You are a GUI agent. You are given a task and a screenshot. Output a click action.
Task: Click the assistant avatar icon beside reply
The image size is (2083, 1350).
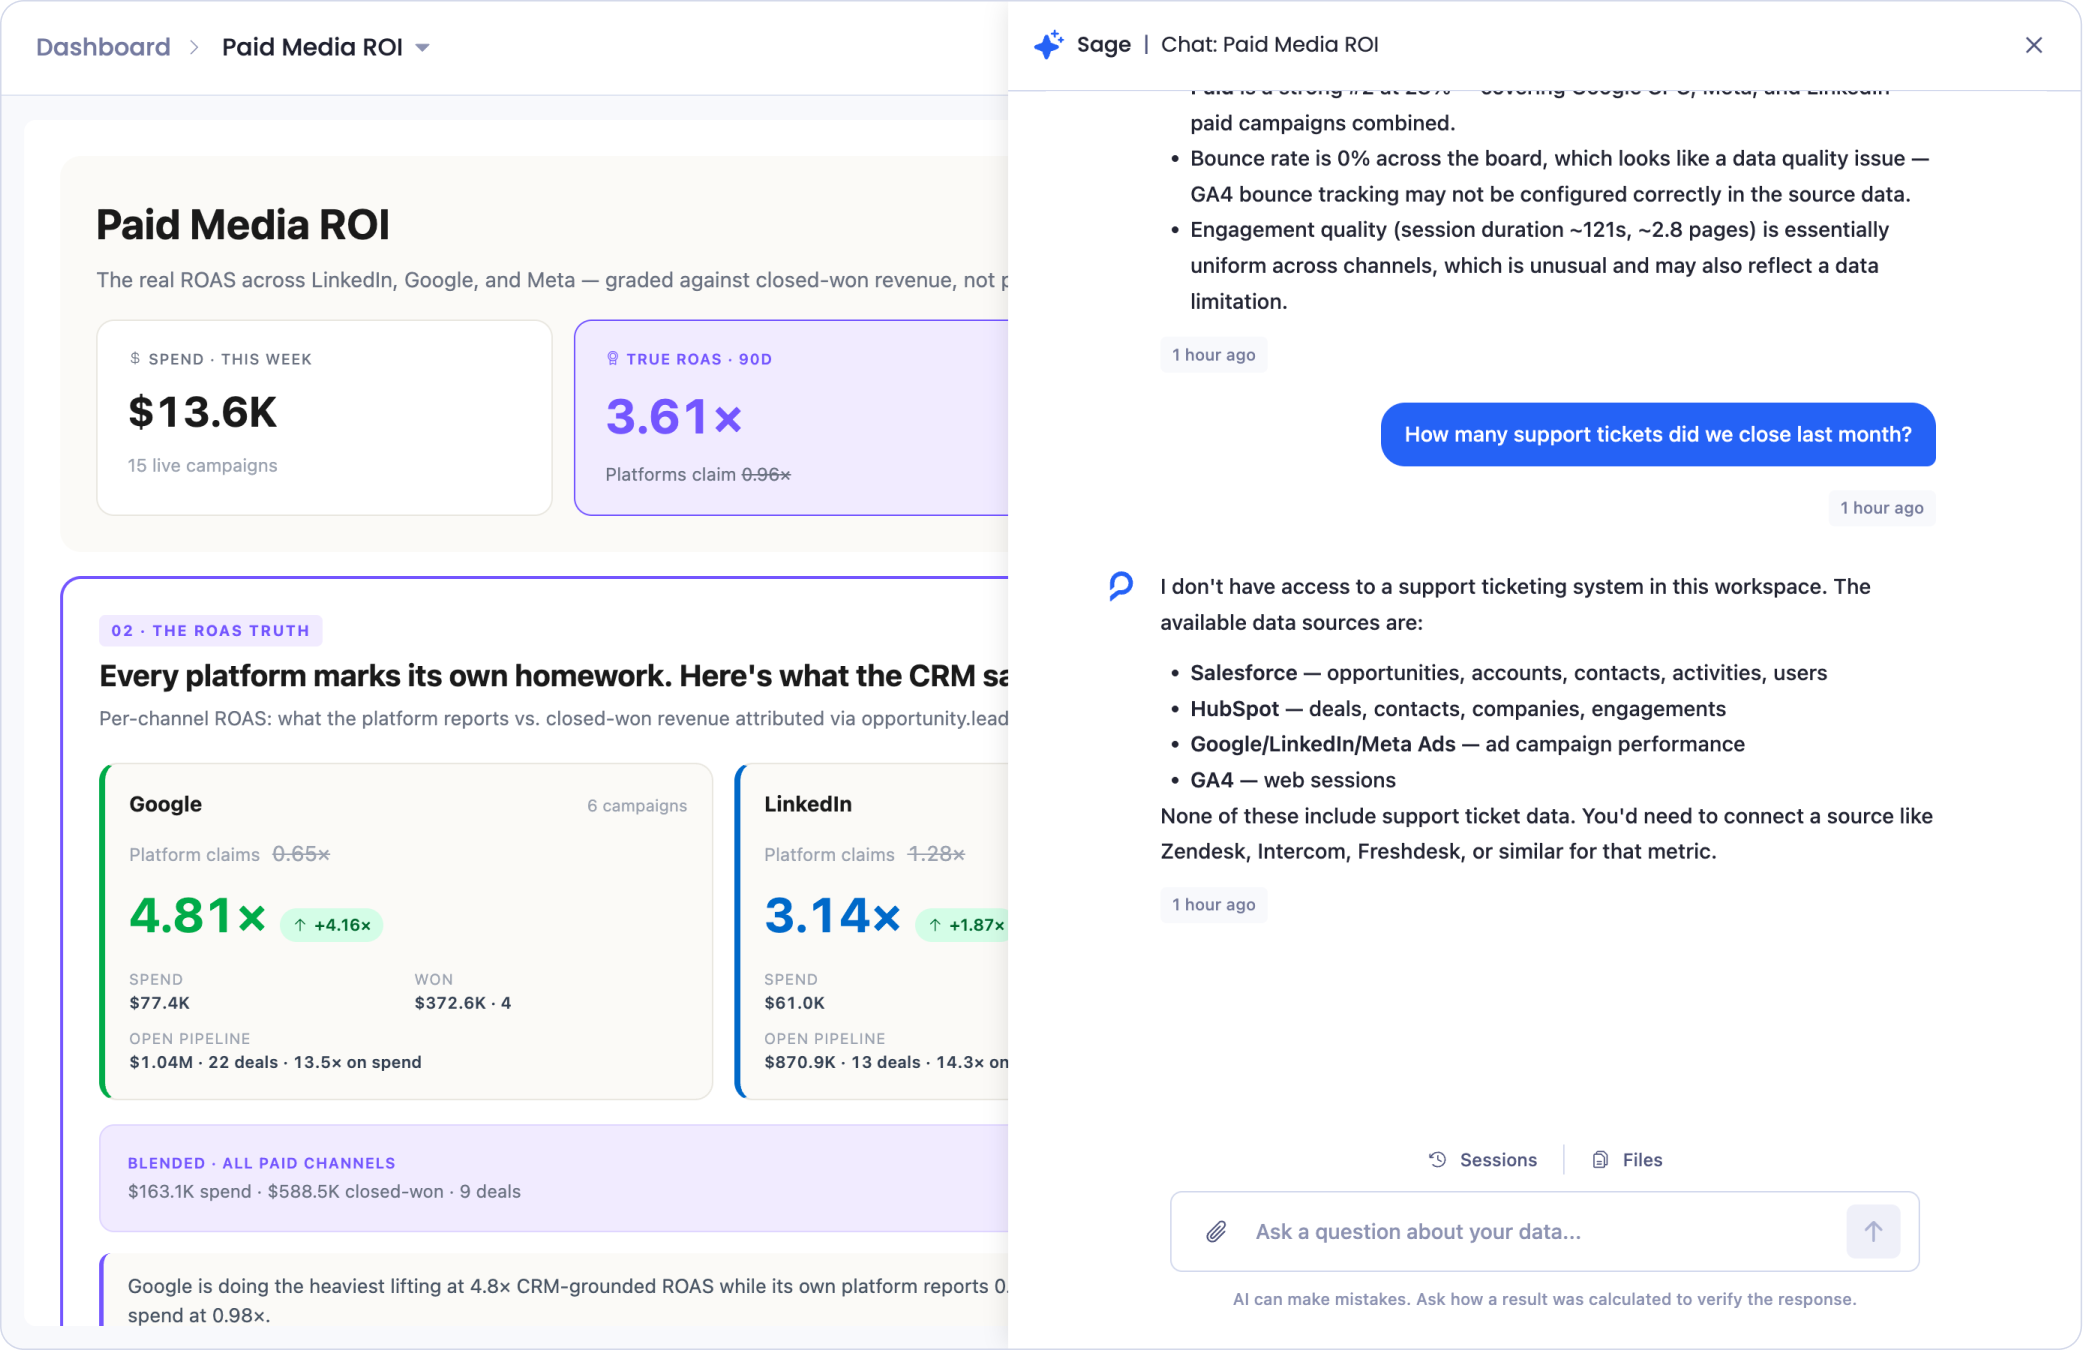point(1121,586)
